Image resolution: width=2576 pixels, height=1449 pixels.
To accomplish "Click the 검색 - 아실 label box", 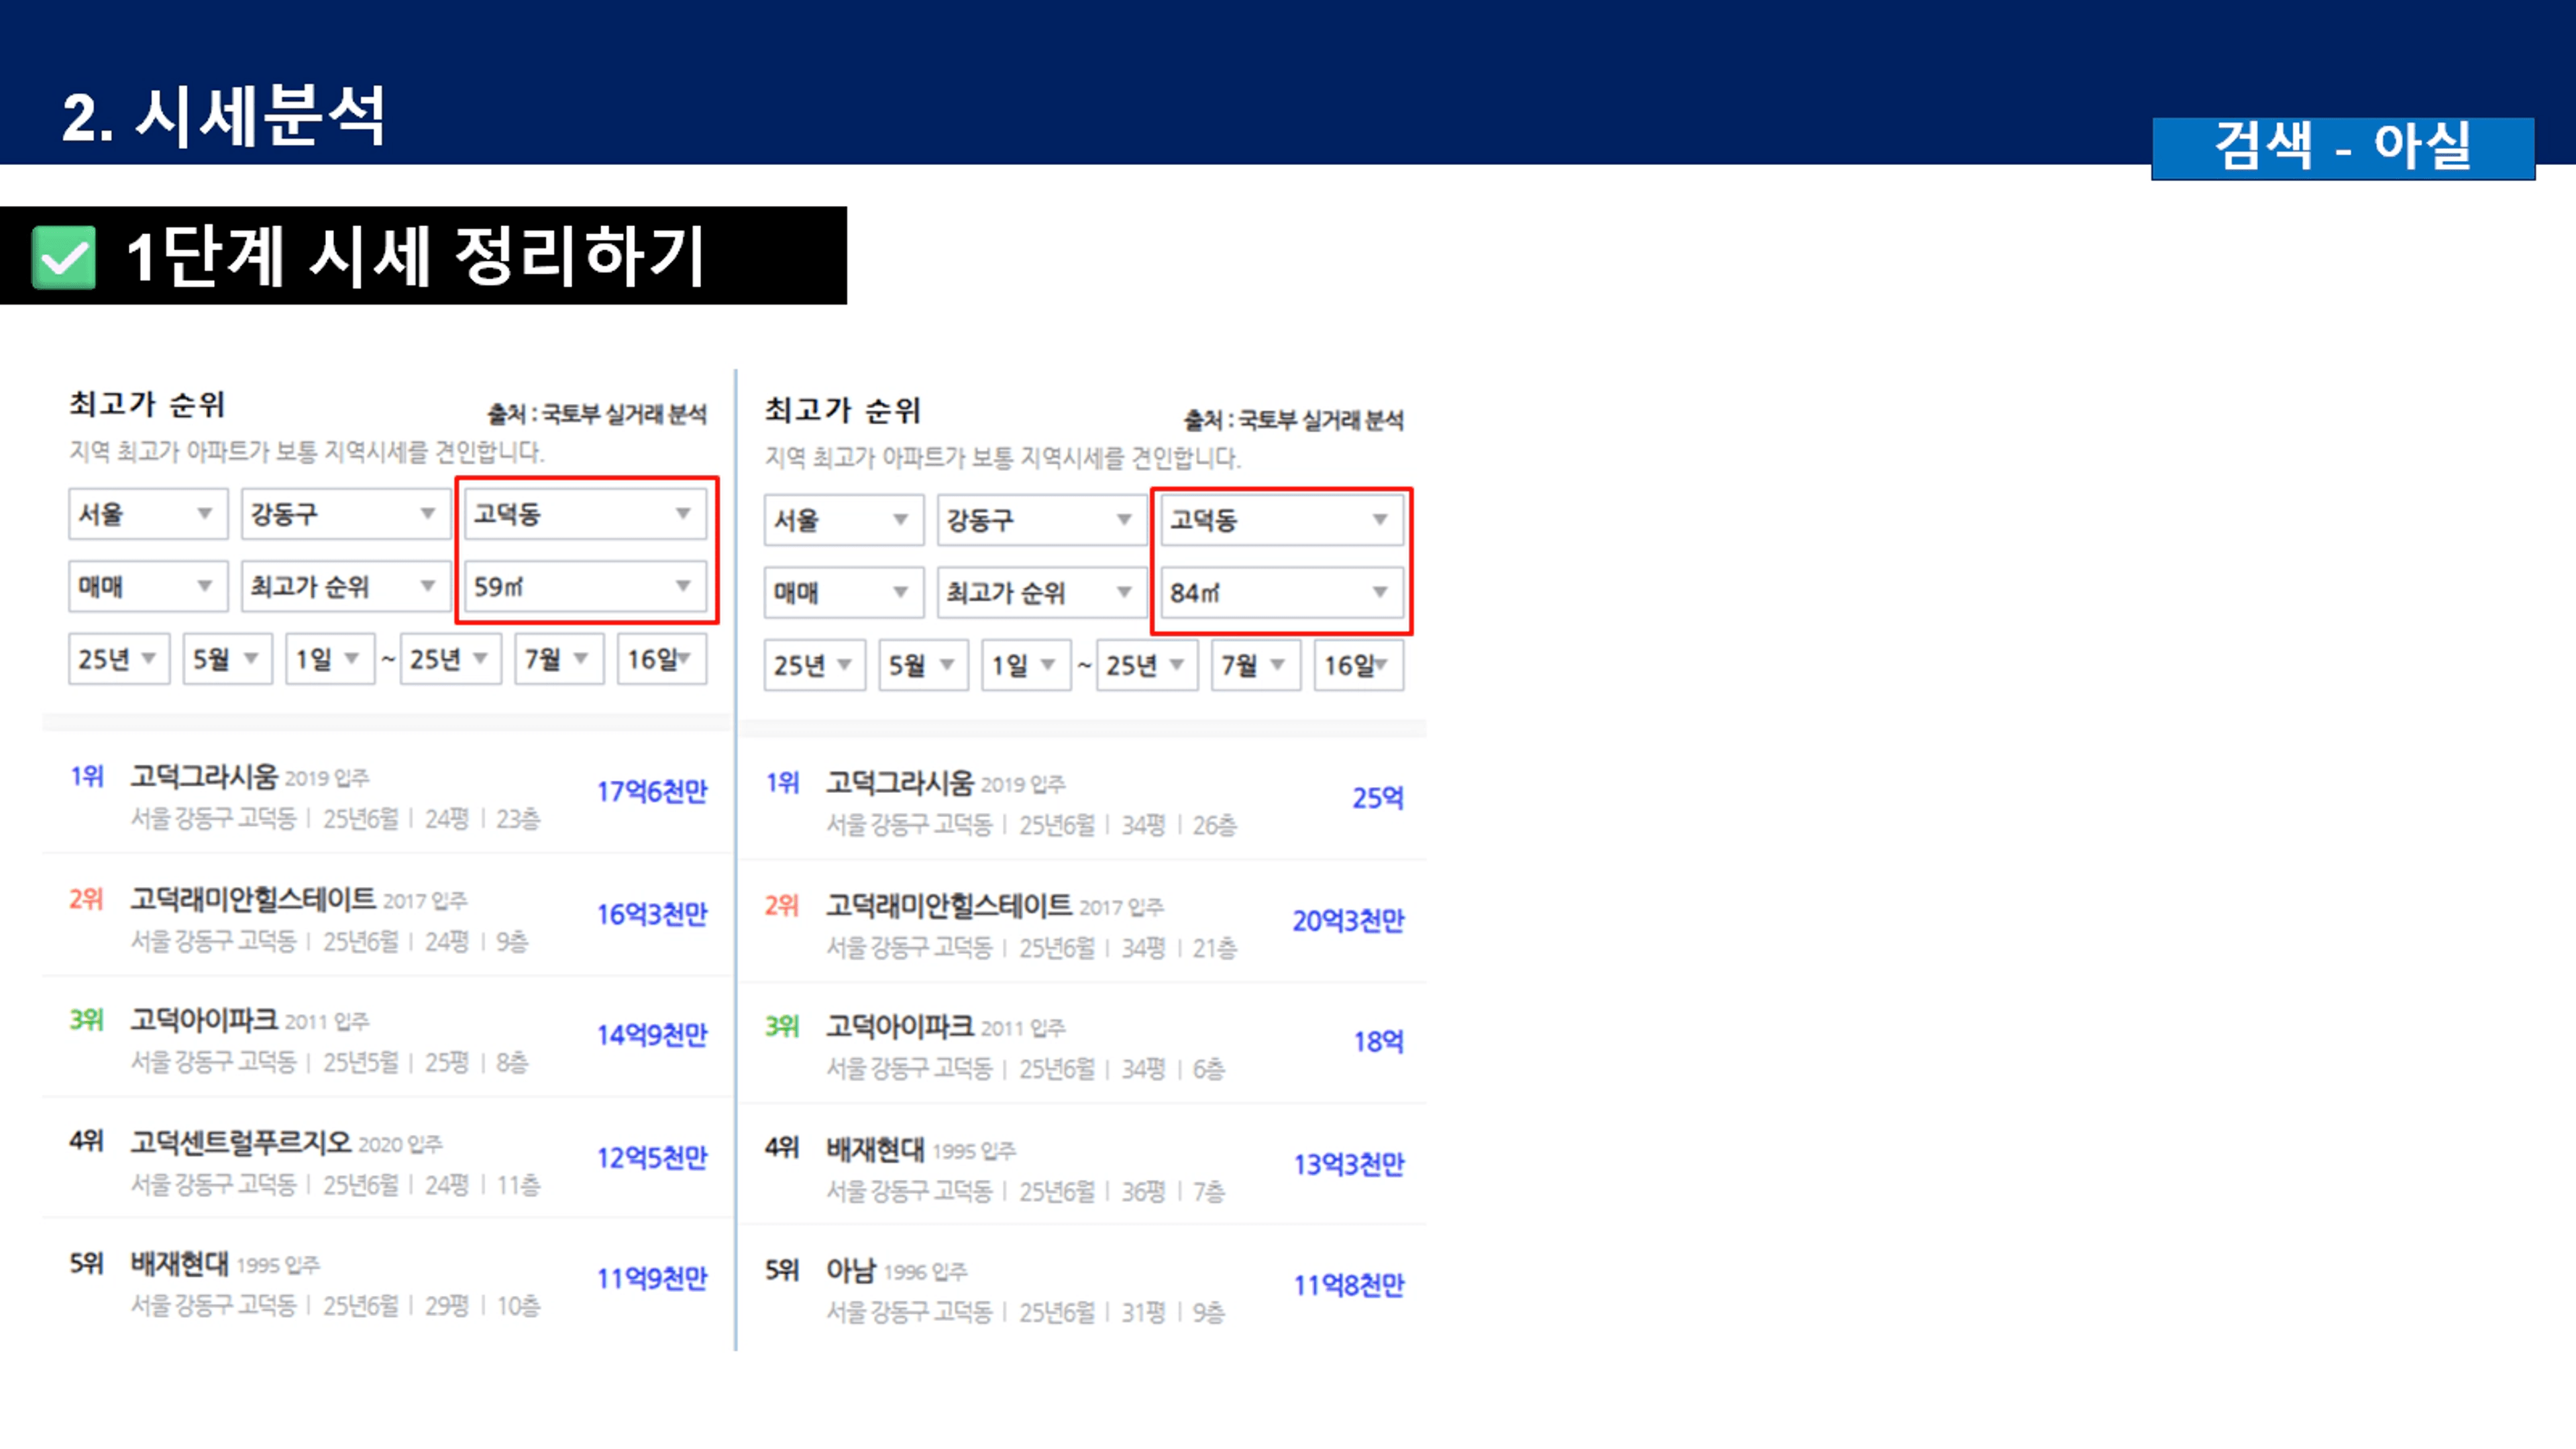I will (x=2343, y=148).
